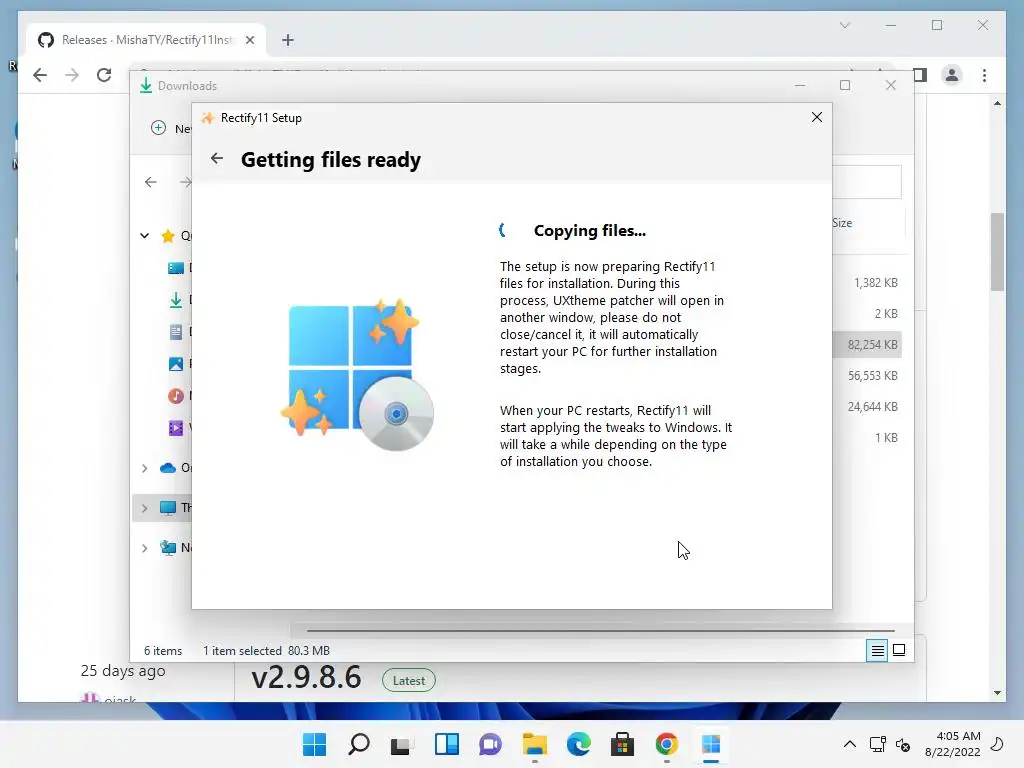Click the Chrome page scroll down arrow
This screenshot has height=768, width=1024.
click(997, 693)
